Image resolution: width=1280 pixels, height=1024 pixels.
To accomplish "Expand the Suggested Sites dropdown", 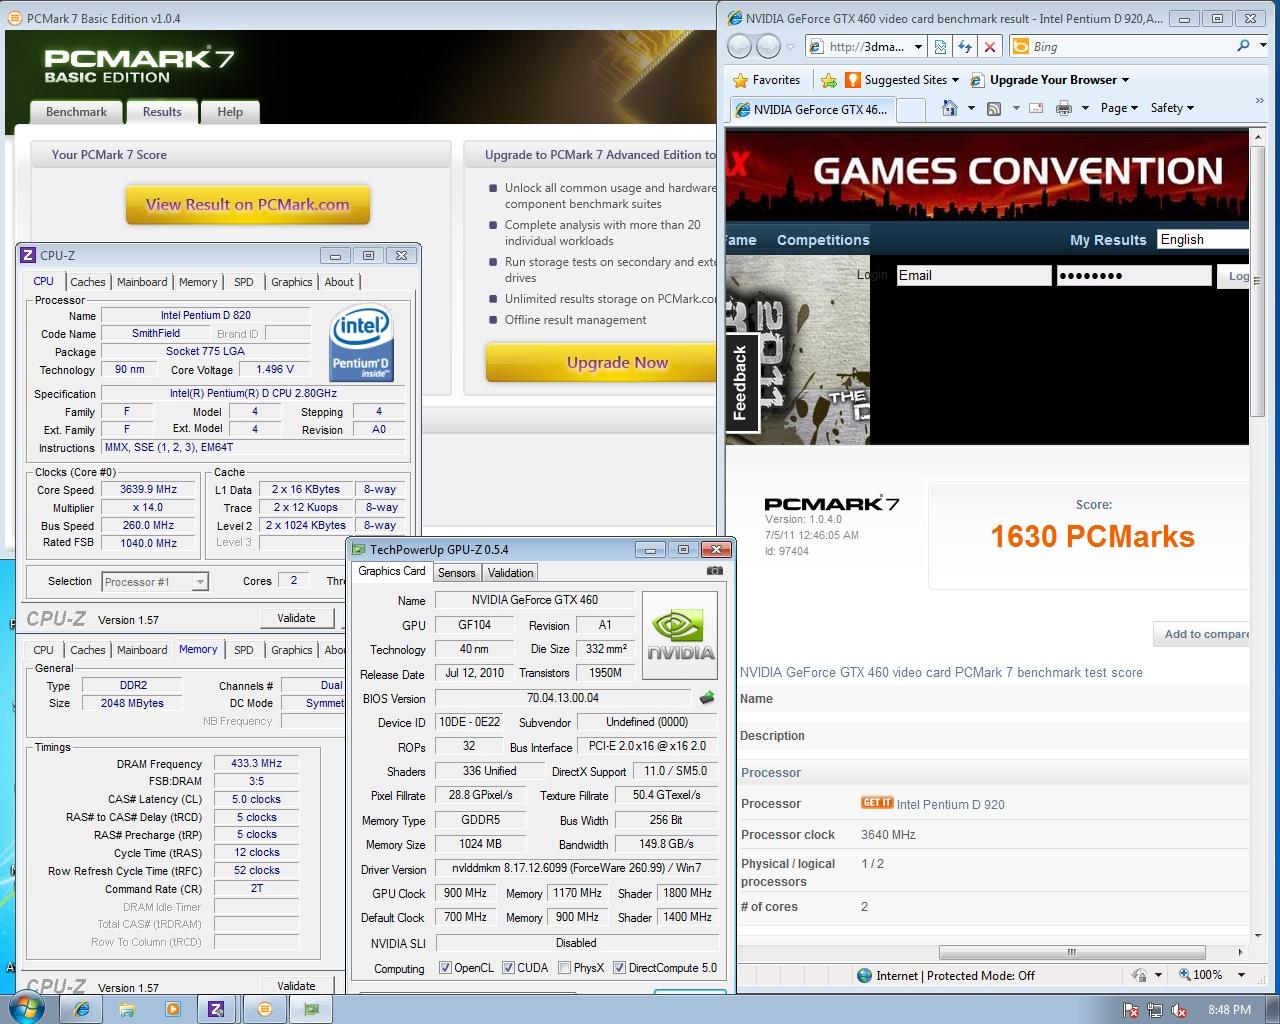I will coord(955,80).
